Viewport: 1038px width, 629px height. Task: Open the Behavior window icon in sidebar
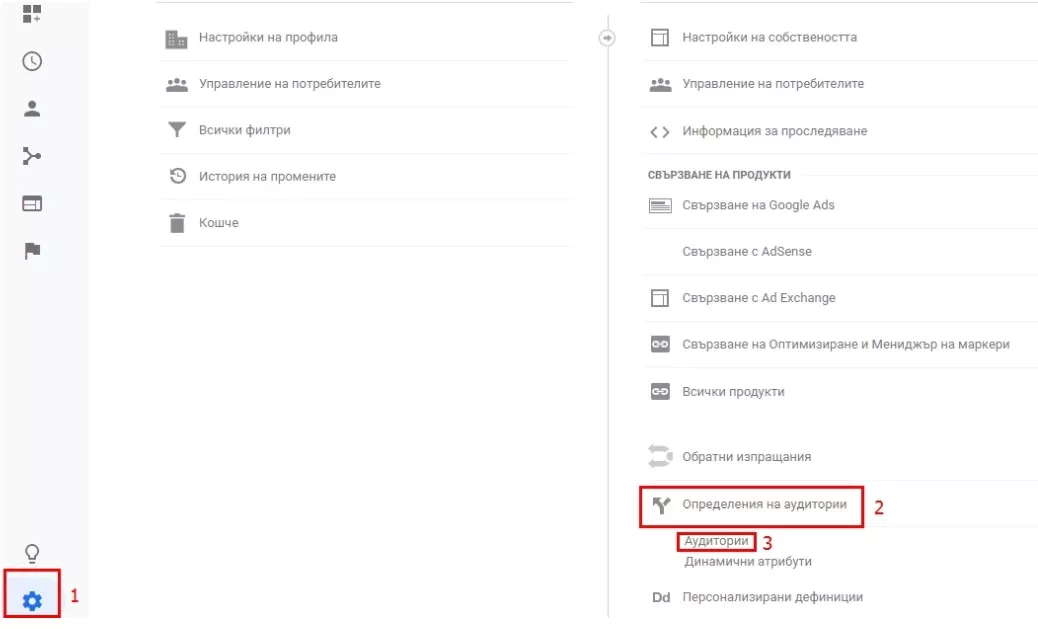point(32,203)
